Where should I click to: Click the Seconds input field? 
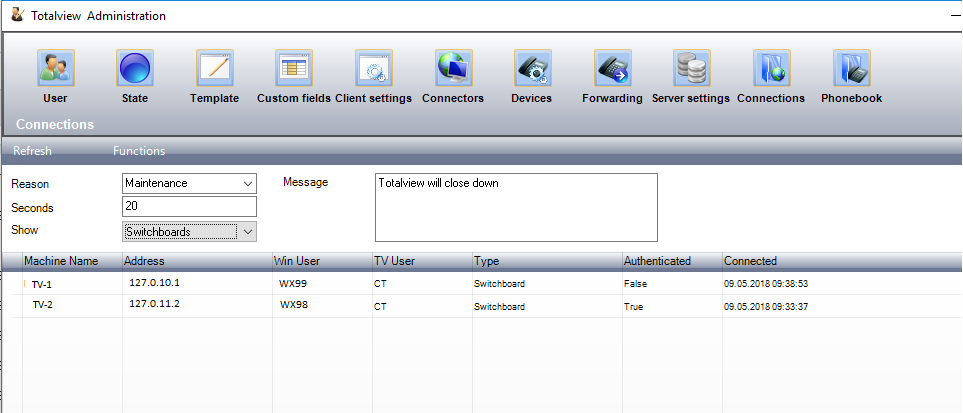coord(189,206)
